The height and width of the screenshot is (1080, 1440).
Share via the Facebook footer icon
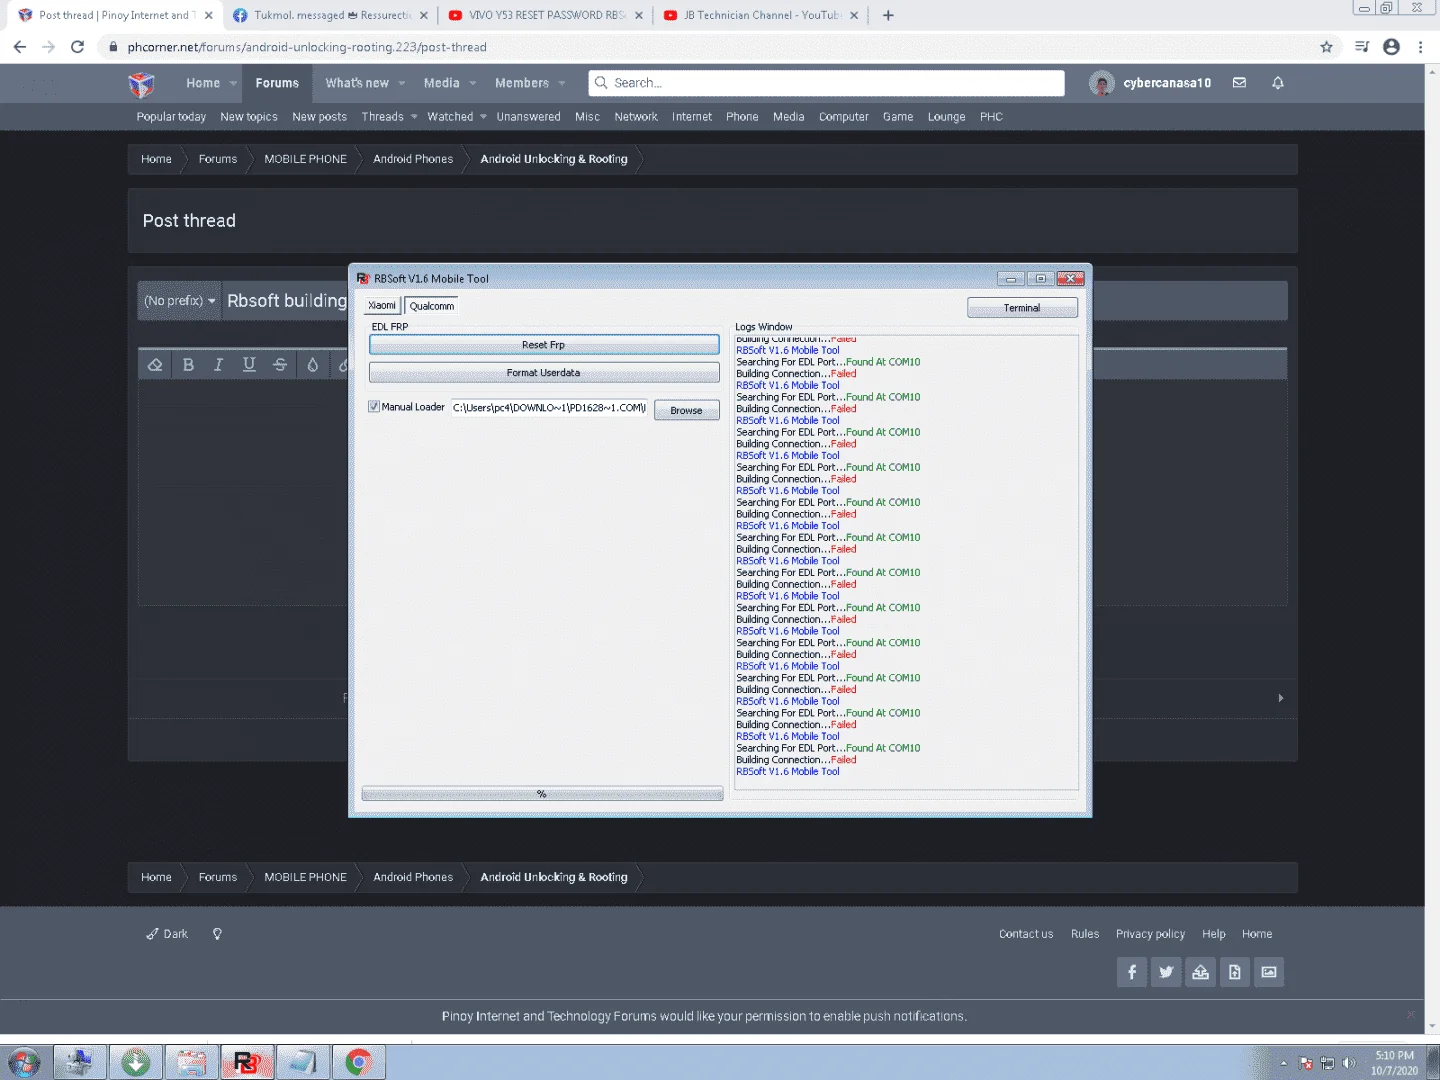click(x=1132, y=972)
